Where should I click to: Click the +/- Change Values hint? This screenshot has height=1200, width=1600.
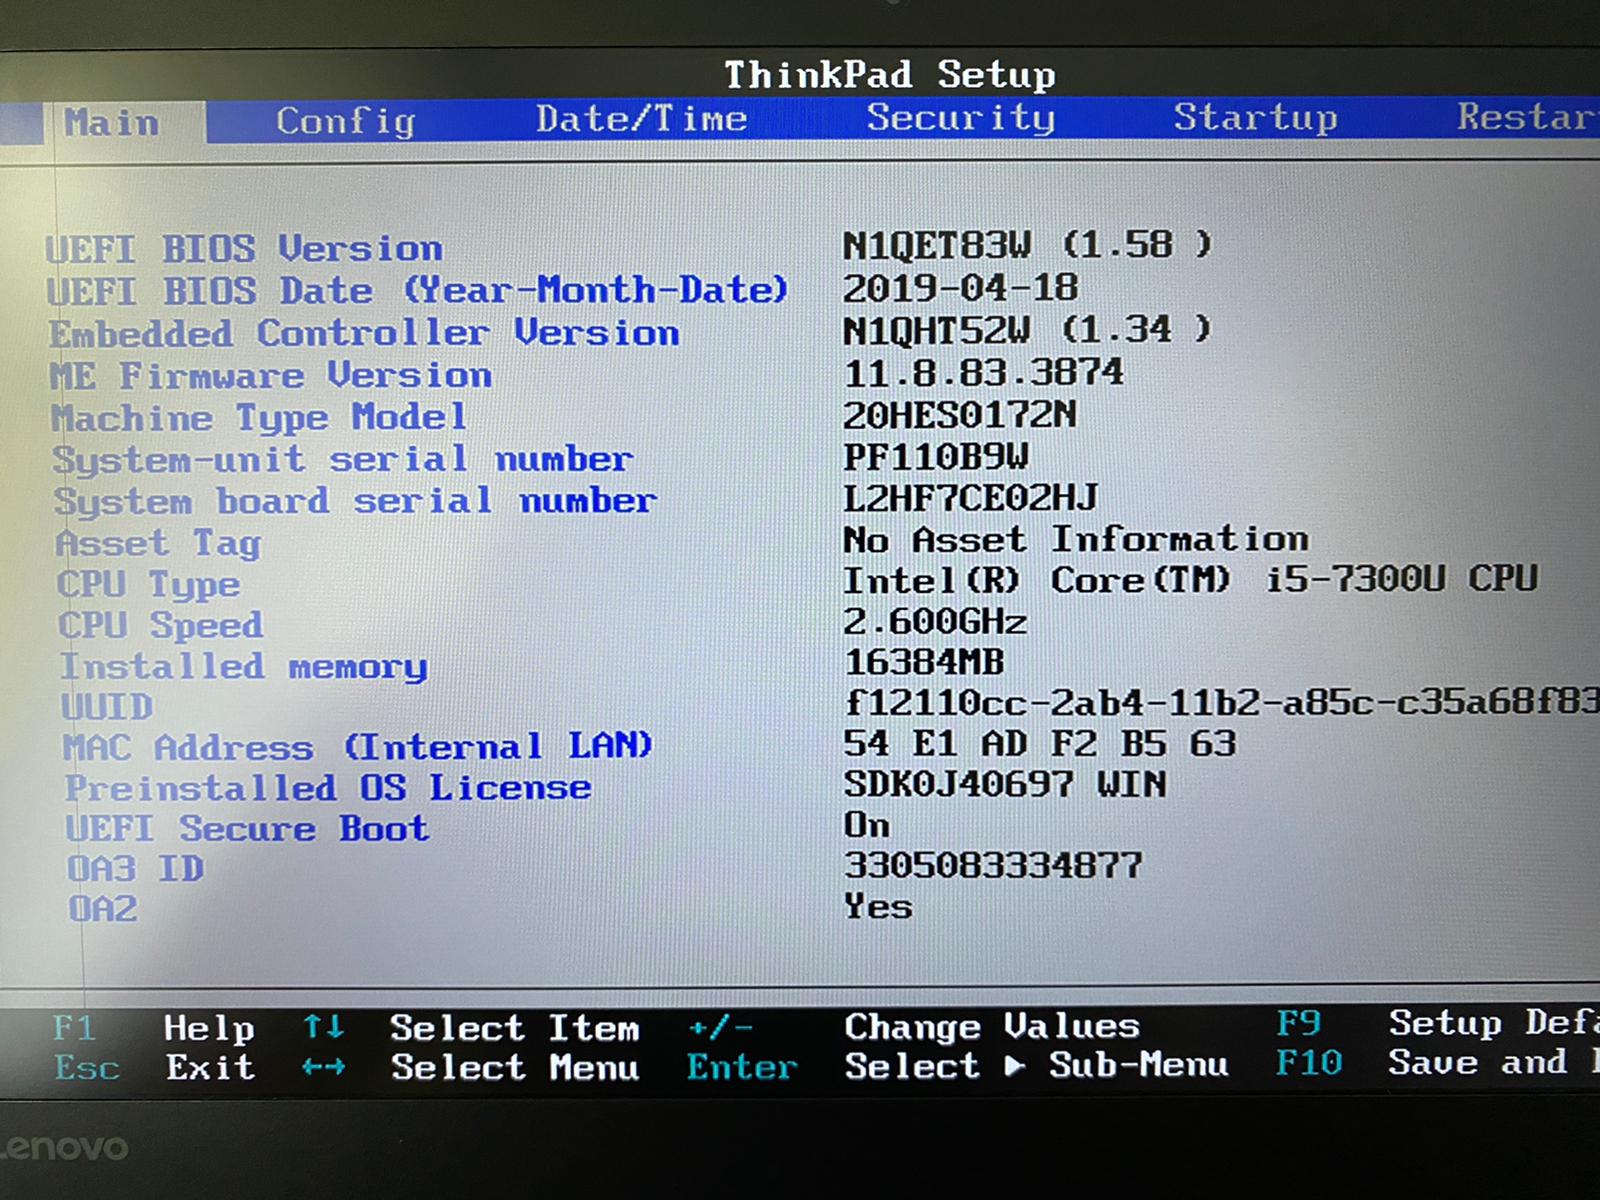(x=914, y=1026)
